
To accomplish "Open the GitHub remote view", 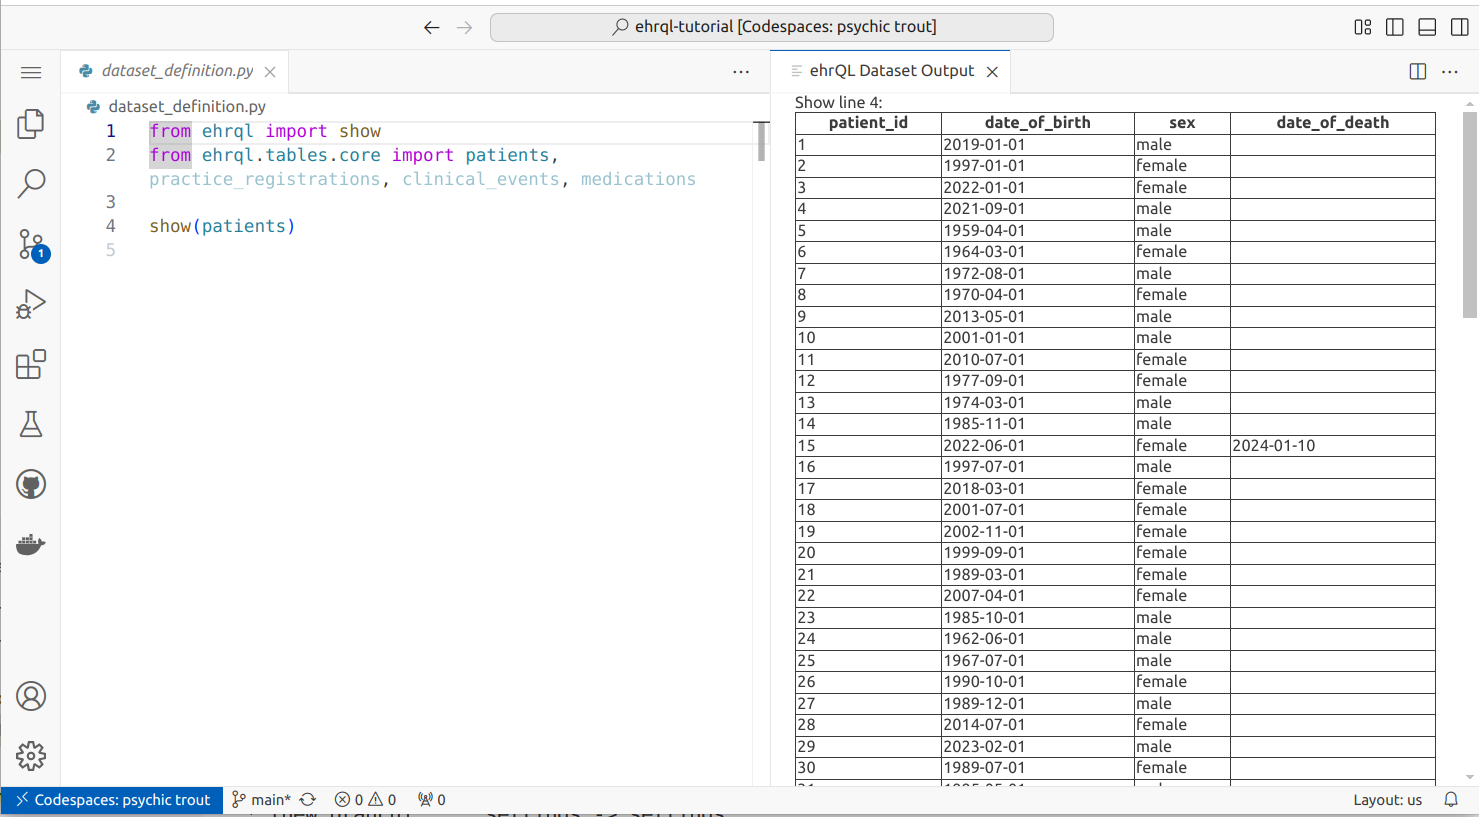I will click(30, 483).
